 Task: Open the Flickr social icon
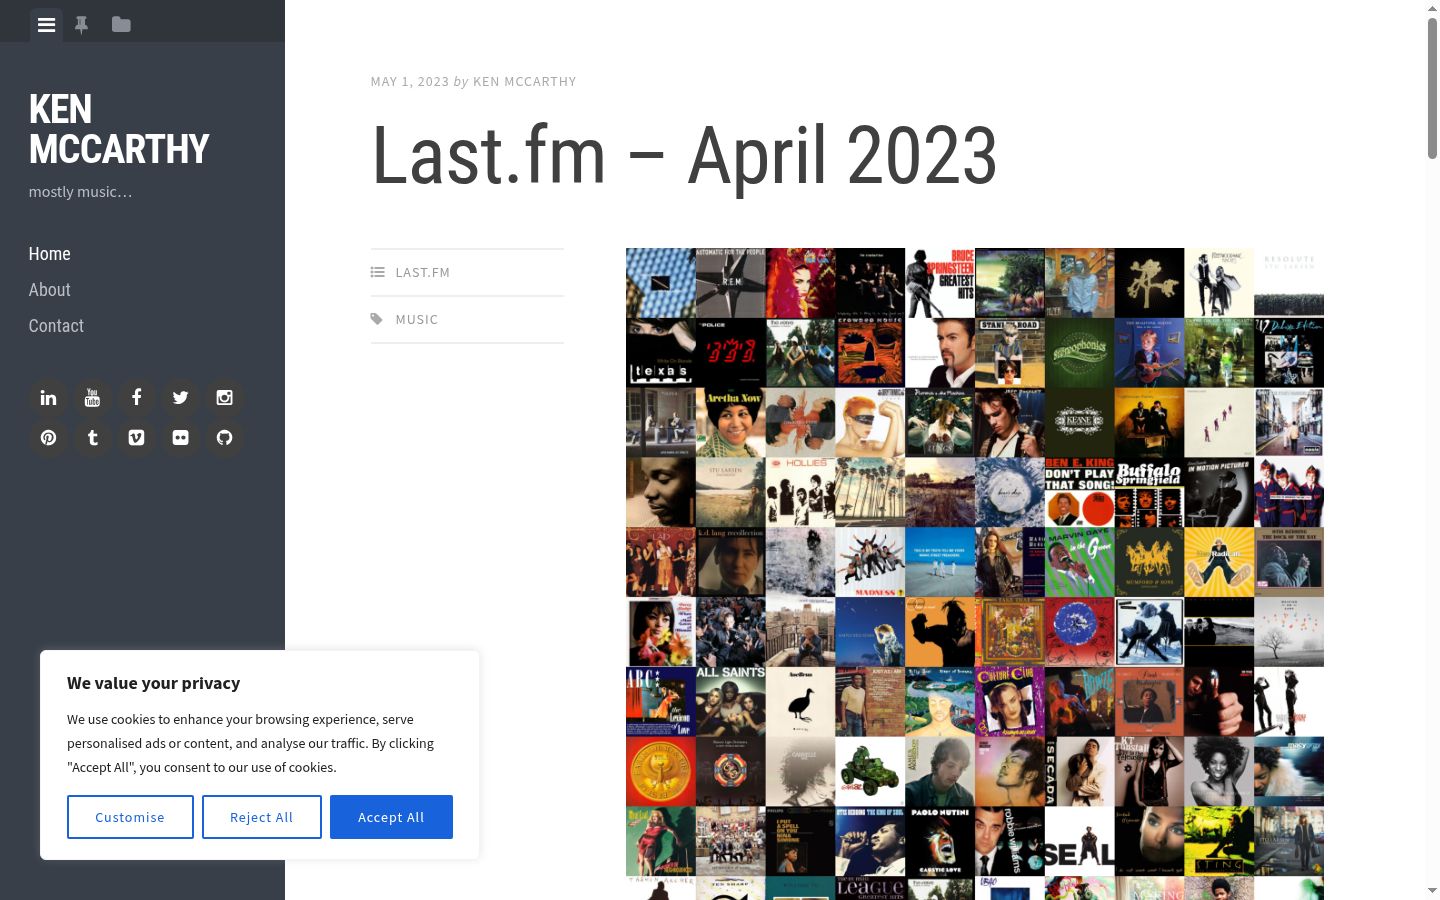[x=180, y=438]
